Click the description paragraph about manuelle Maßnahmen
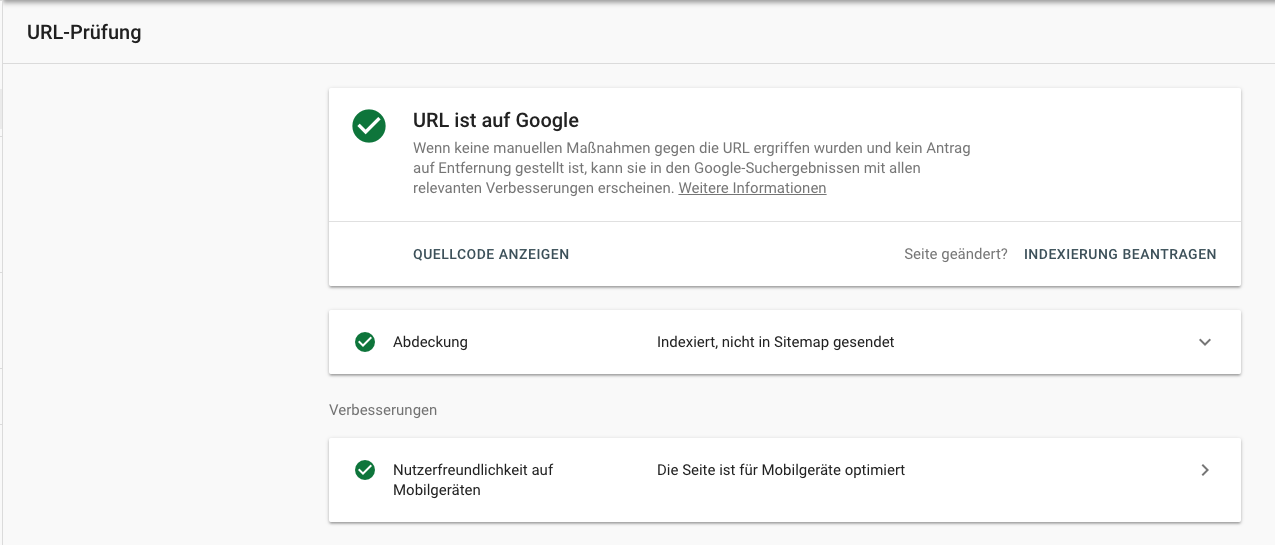The image size is (1275, 545). tap(692, 168)
